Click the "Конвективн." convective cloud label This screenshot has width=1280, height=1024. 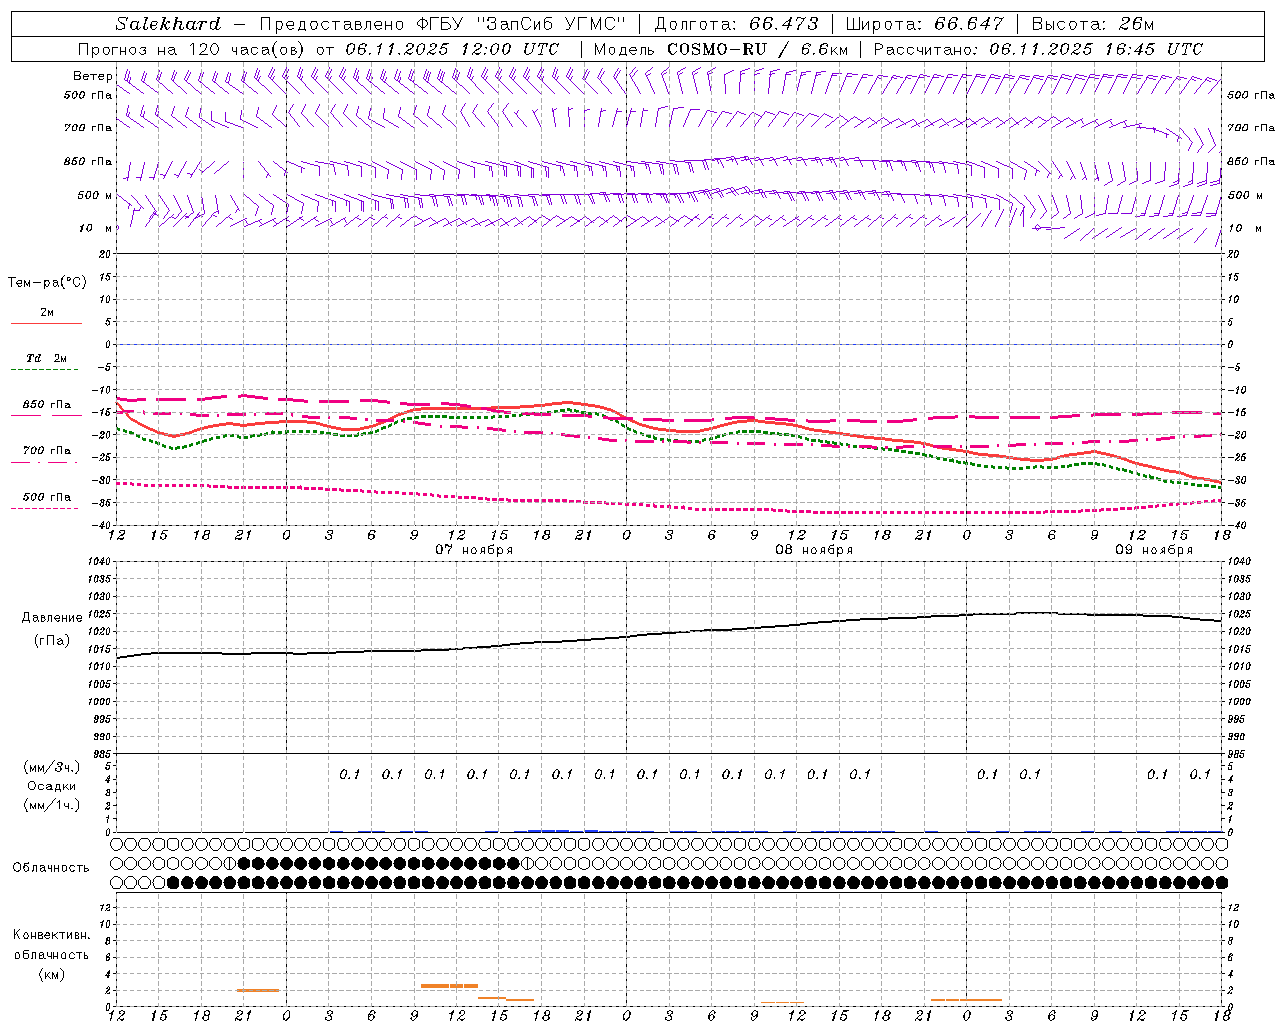[x=52, y=935]
